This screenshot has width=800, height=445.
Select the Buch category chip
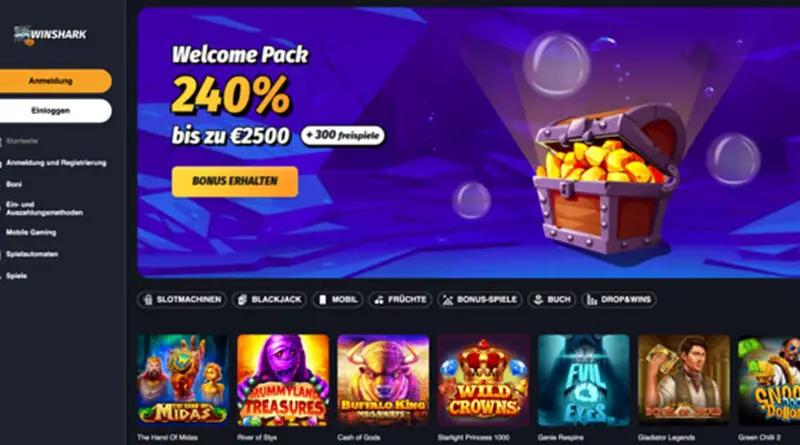pyautogui.click(x=552, y=300)
